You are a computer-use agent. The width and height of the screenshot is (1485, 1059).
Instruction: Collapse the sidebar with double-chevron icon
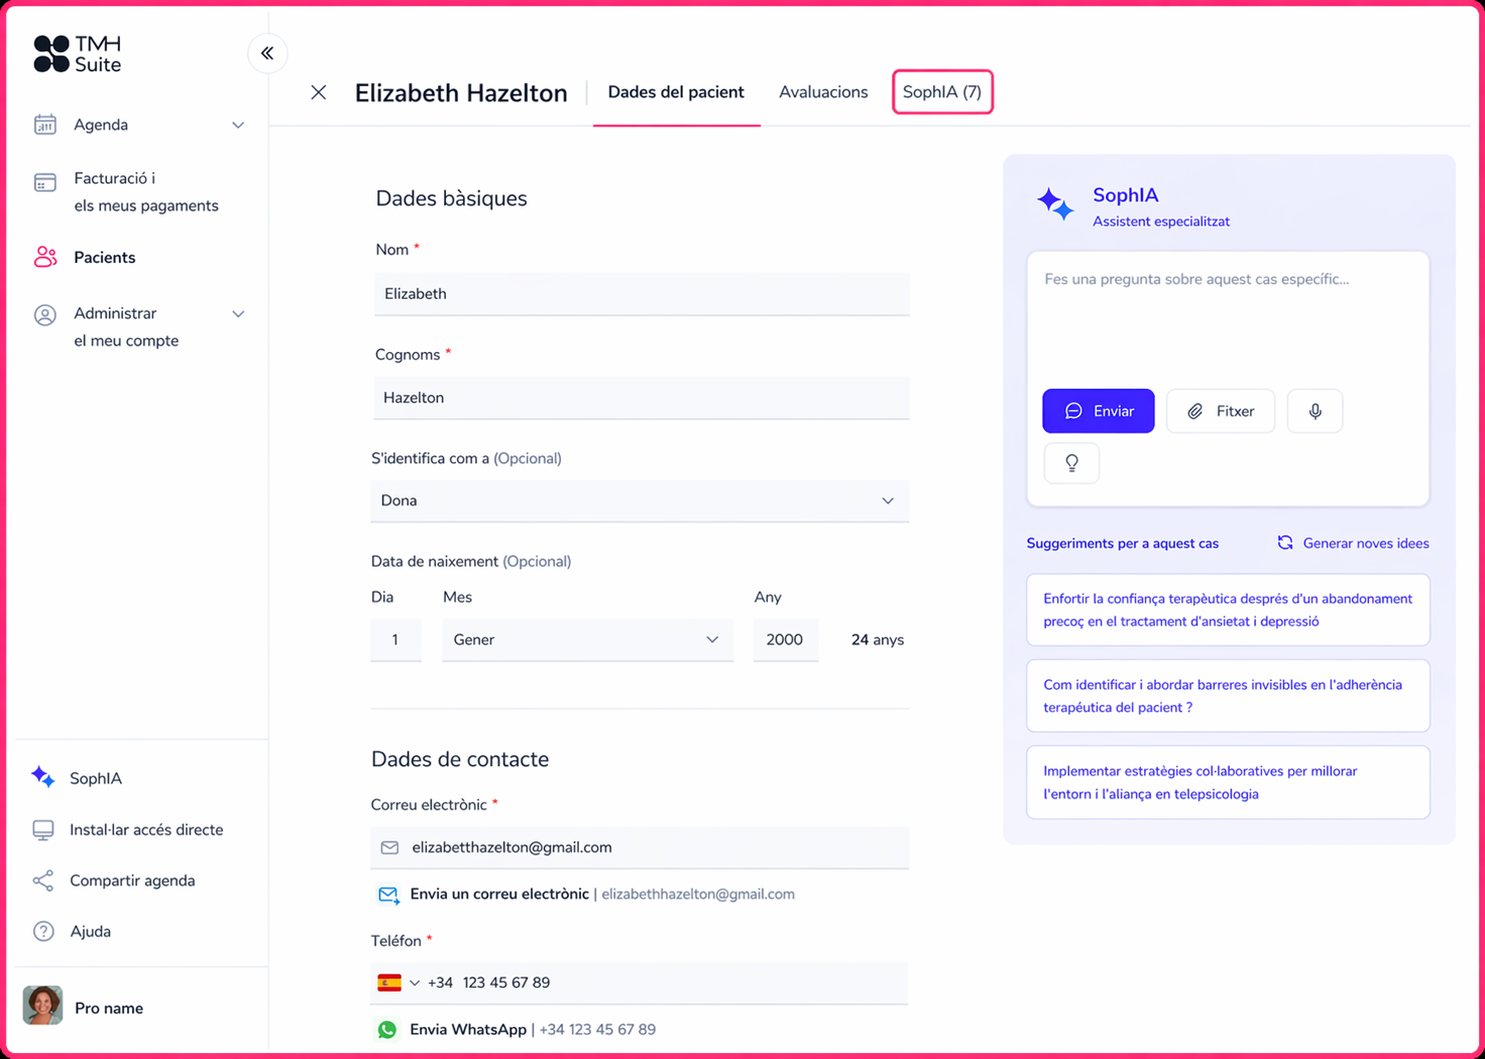tap(267, 53)
